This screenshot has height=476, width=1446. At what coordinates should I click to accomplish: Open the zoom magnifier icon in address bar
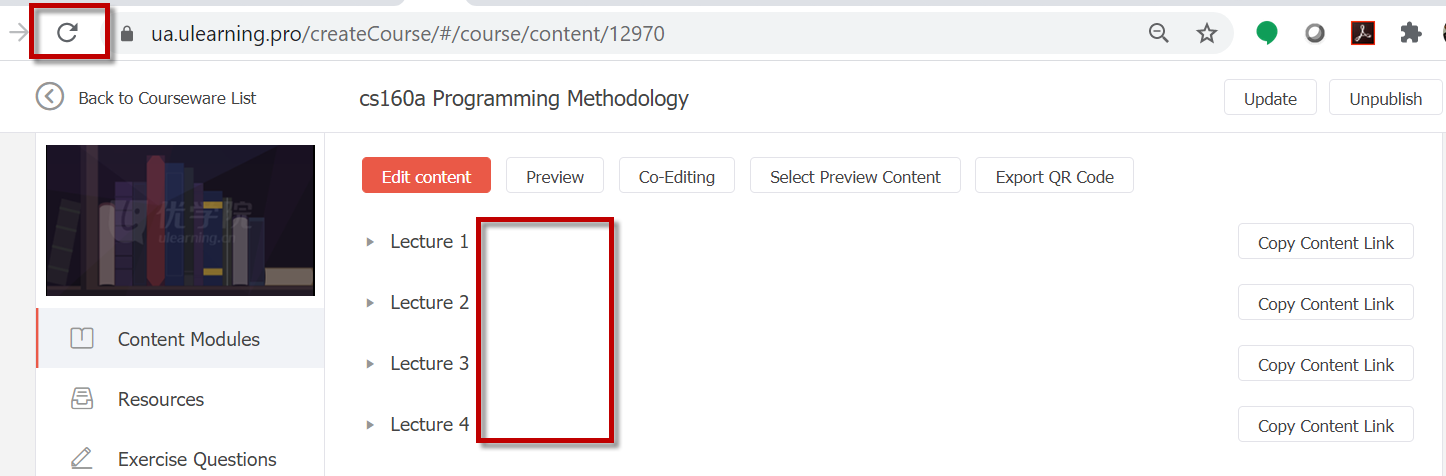[x=1159, y=34]
